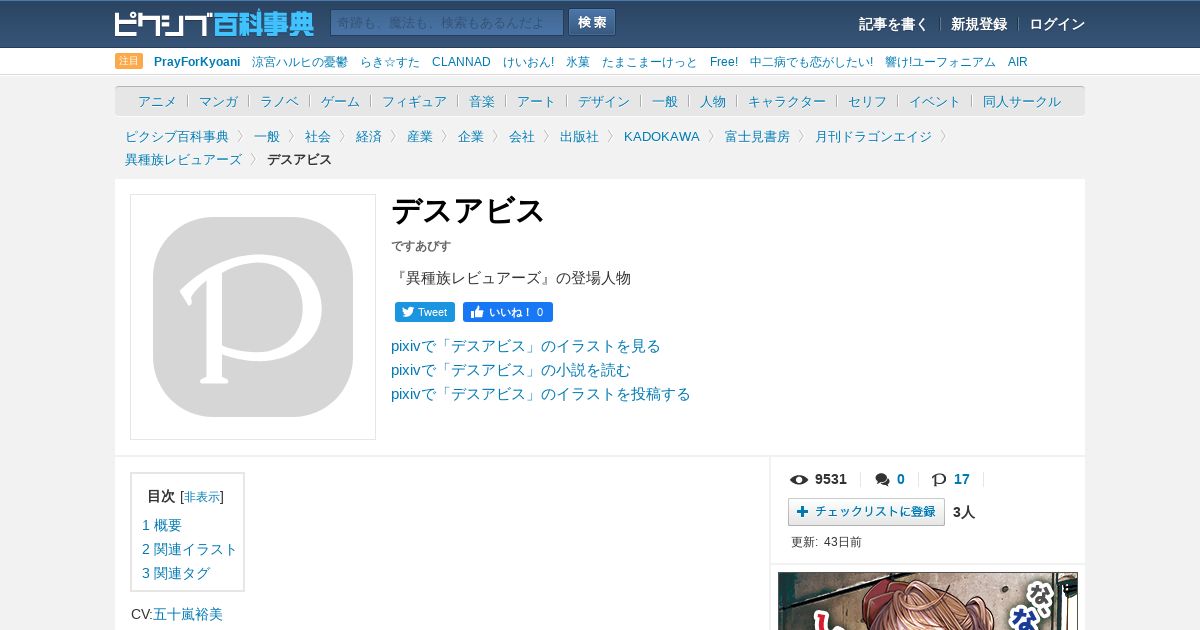Select the フィギュア category menu item
This screenshot has height=630, width=1200.
coord(414,101)
